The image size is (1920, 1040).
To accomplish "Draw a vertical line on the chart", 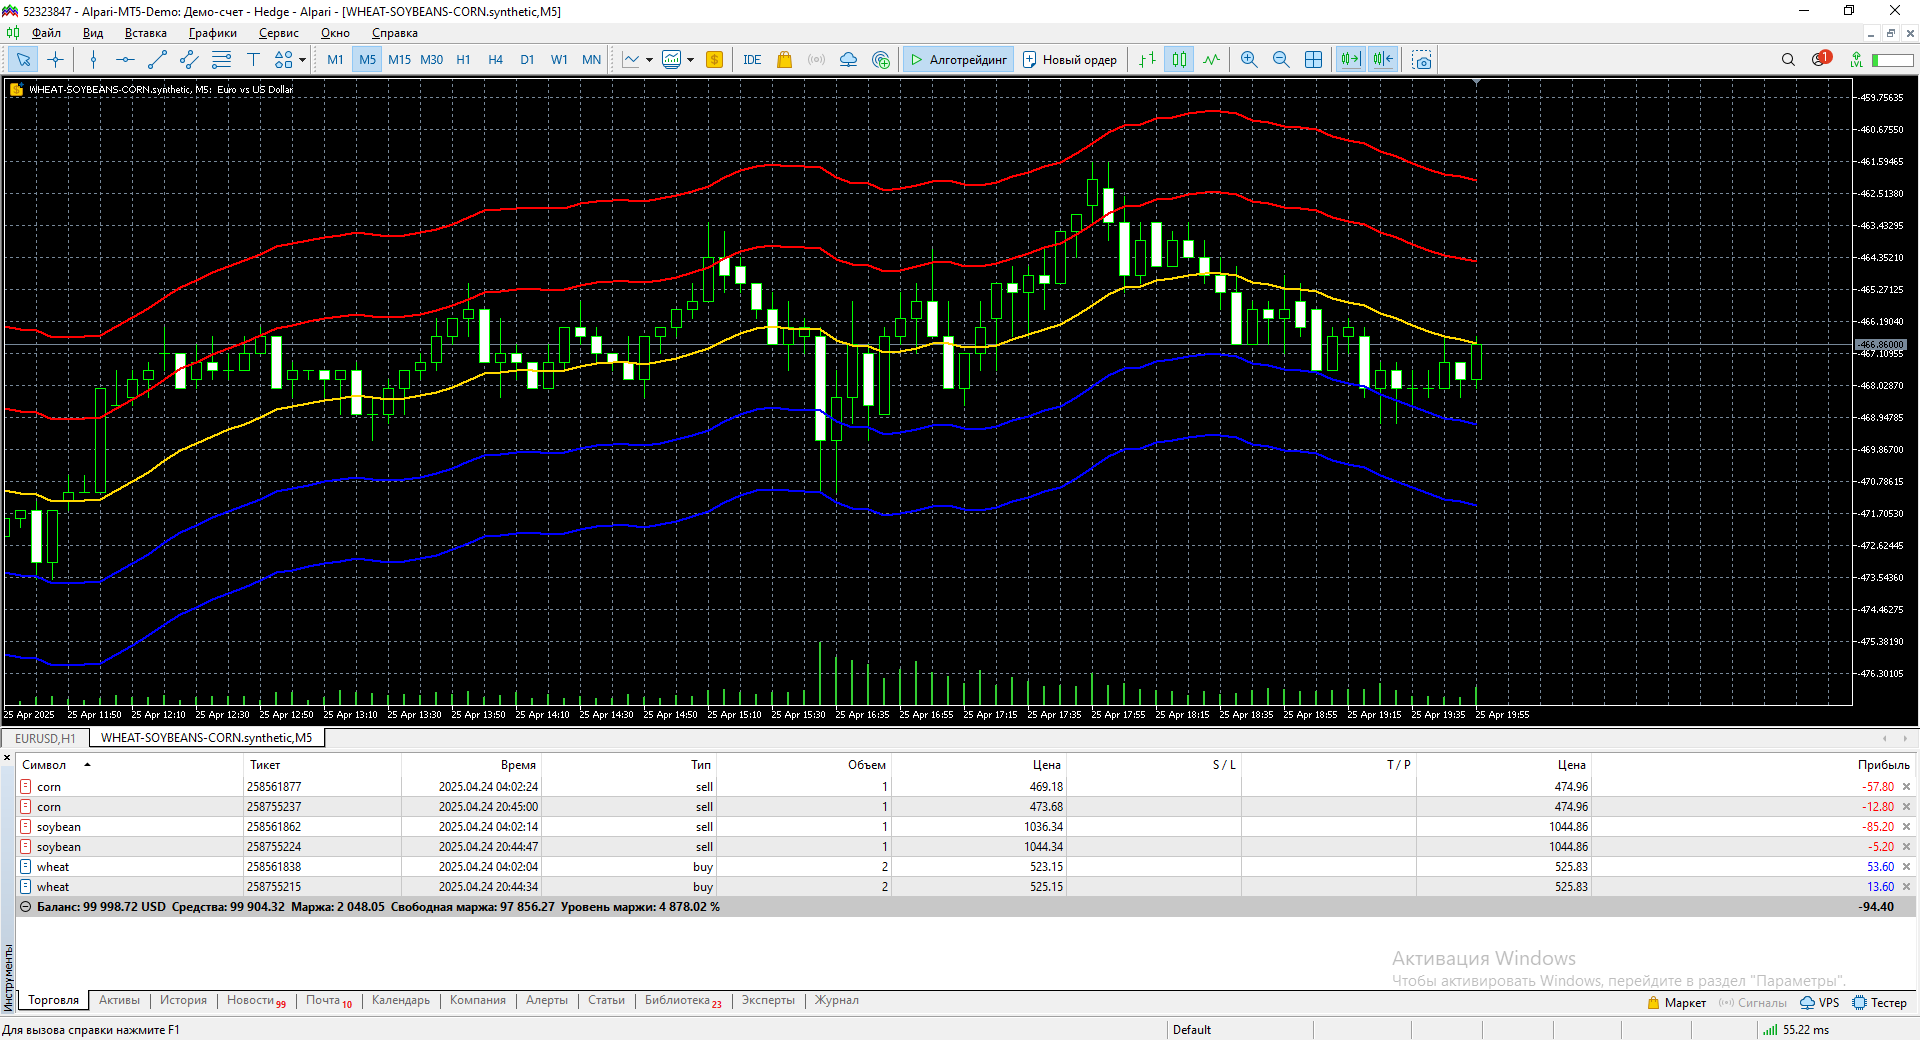I will coord(93,60).
